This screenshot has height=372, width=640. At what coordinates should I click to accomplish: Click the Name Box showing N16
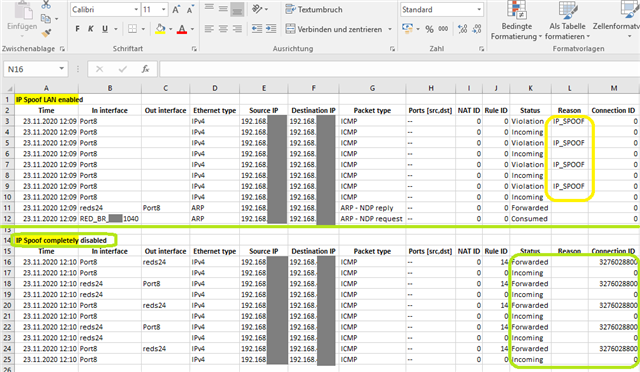tap(30, 69)
